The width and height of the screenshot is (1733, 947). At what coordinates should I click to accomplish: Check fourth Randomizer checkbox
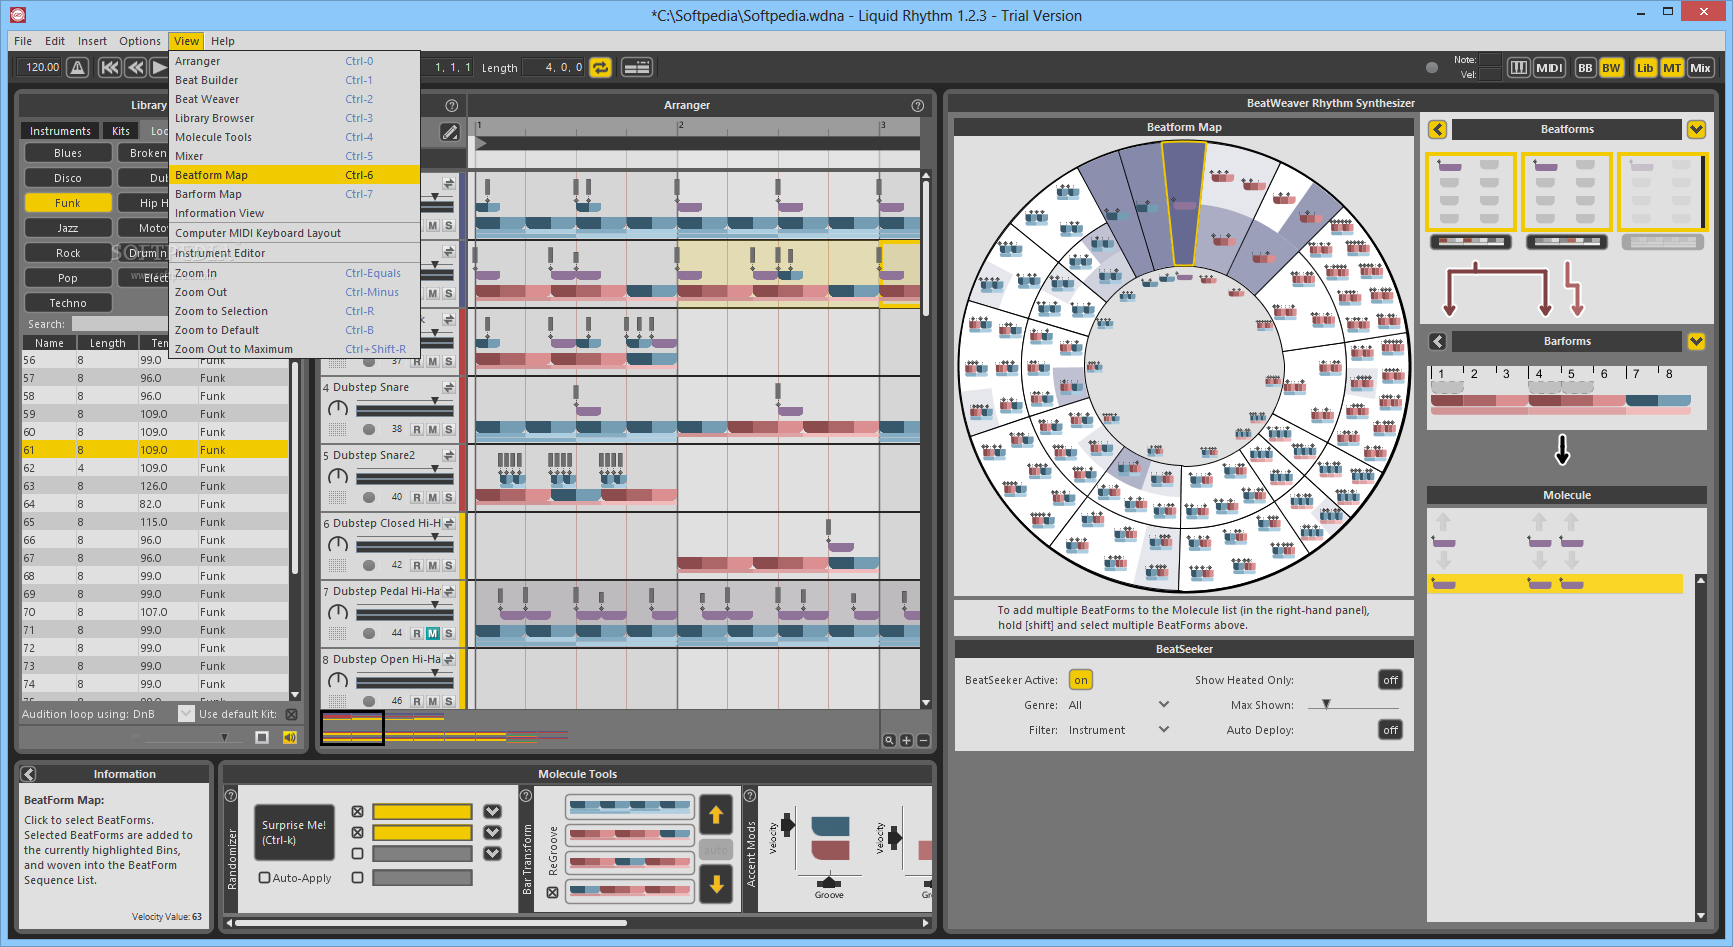click(x=357, y=877)
